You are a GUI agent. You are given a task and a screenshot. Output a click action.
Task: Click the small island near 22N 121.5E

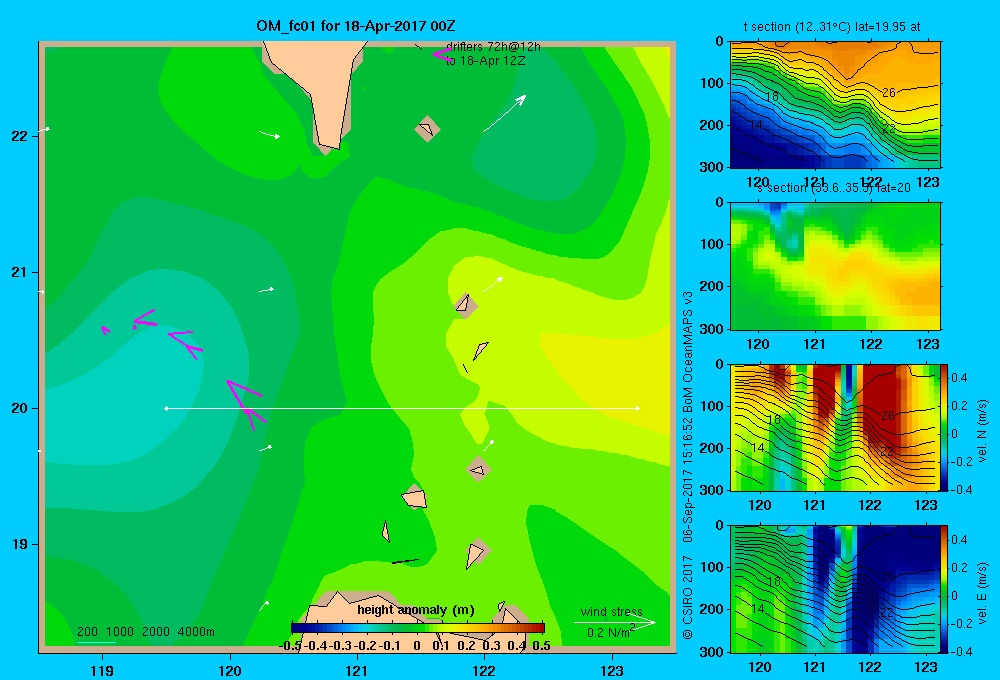click(427, 129)
